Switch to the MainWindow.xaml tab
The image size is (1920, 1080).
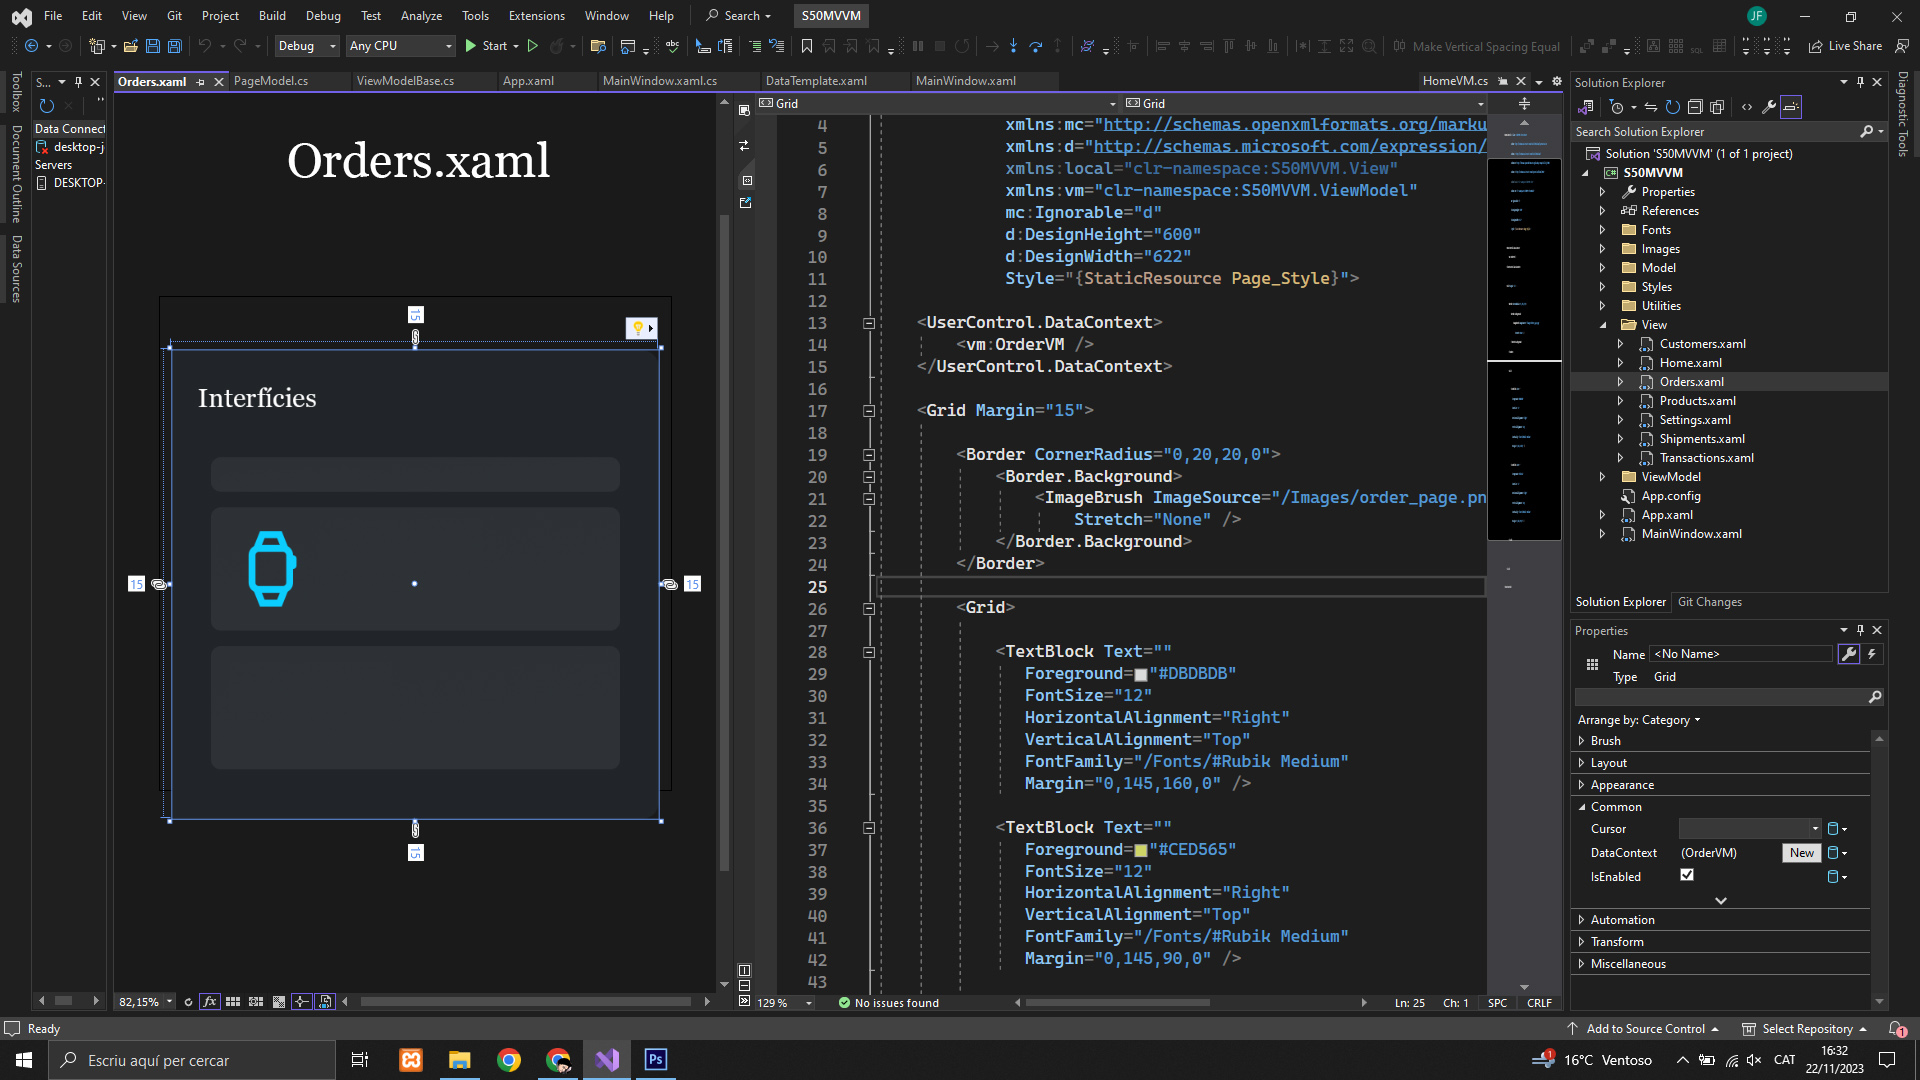point(965,81)
